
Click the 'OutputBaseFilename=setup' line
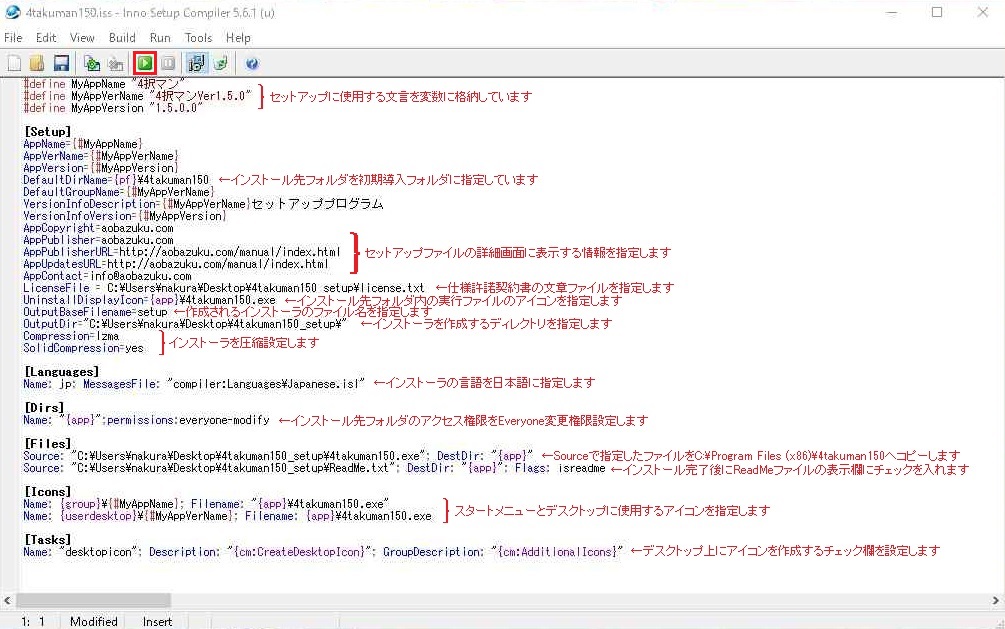point(96,312)
